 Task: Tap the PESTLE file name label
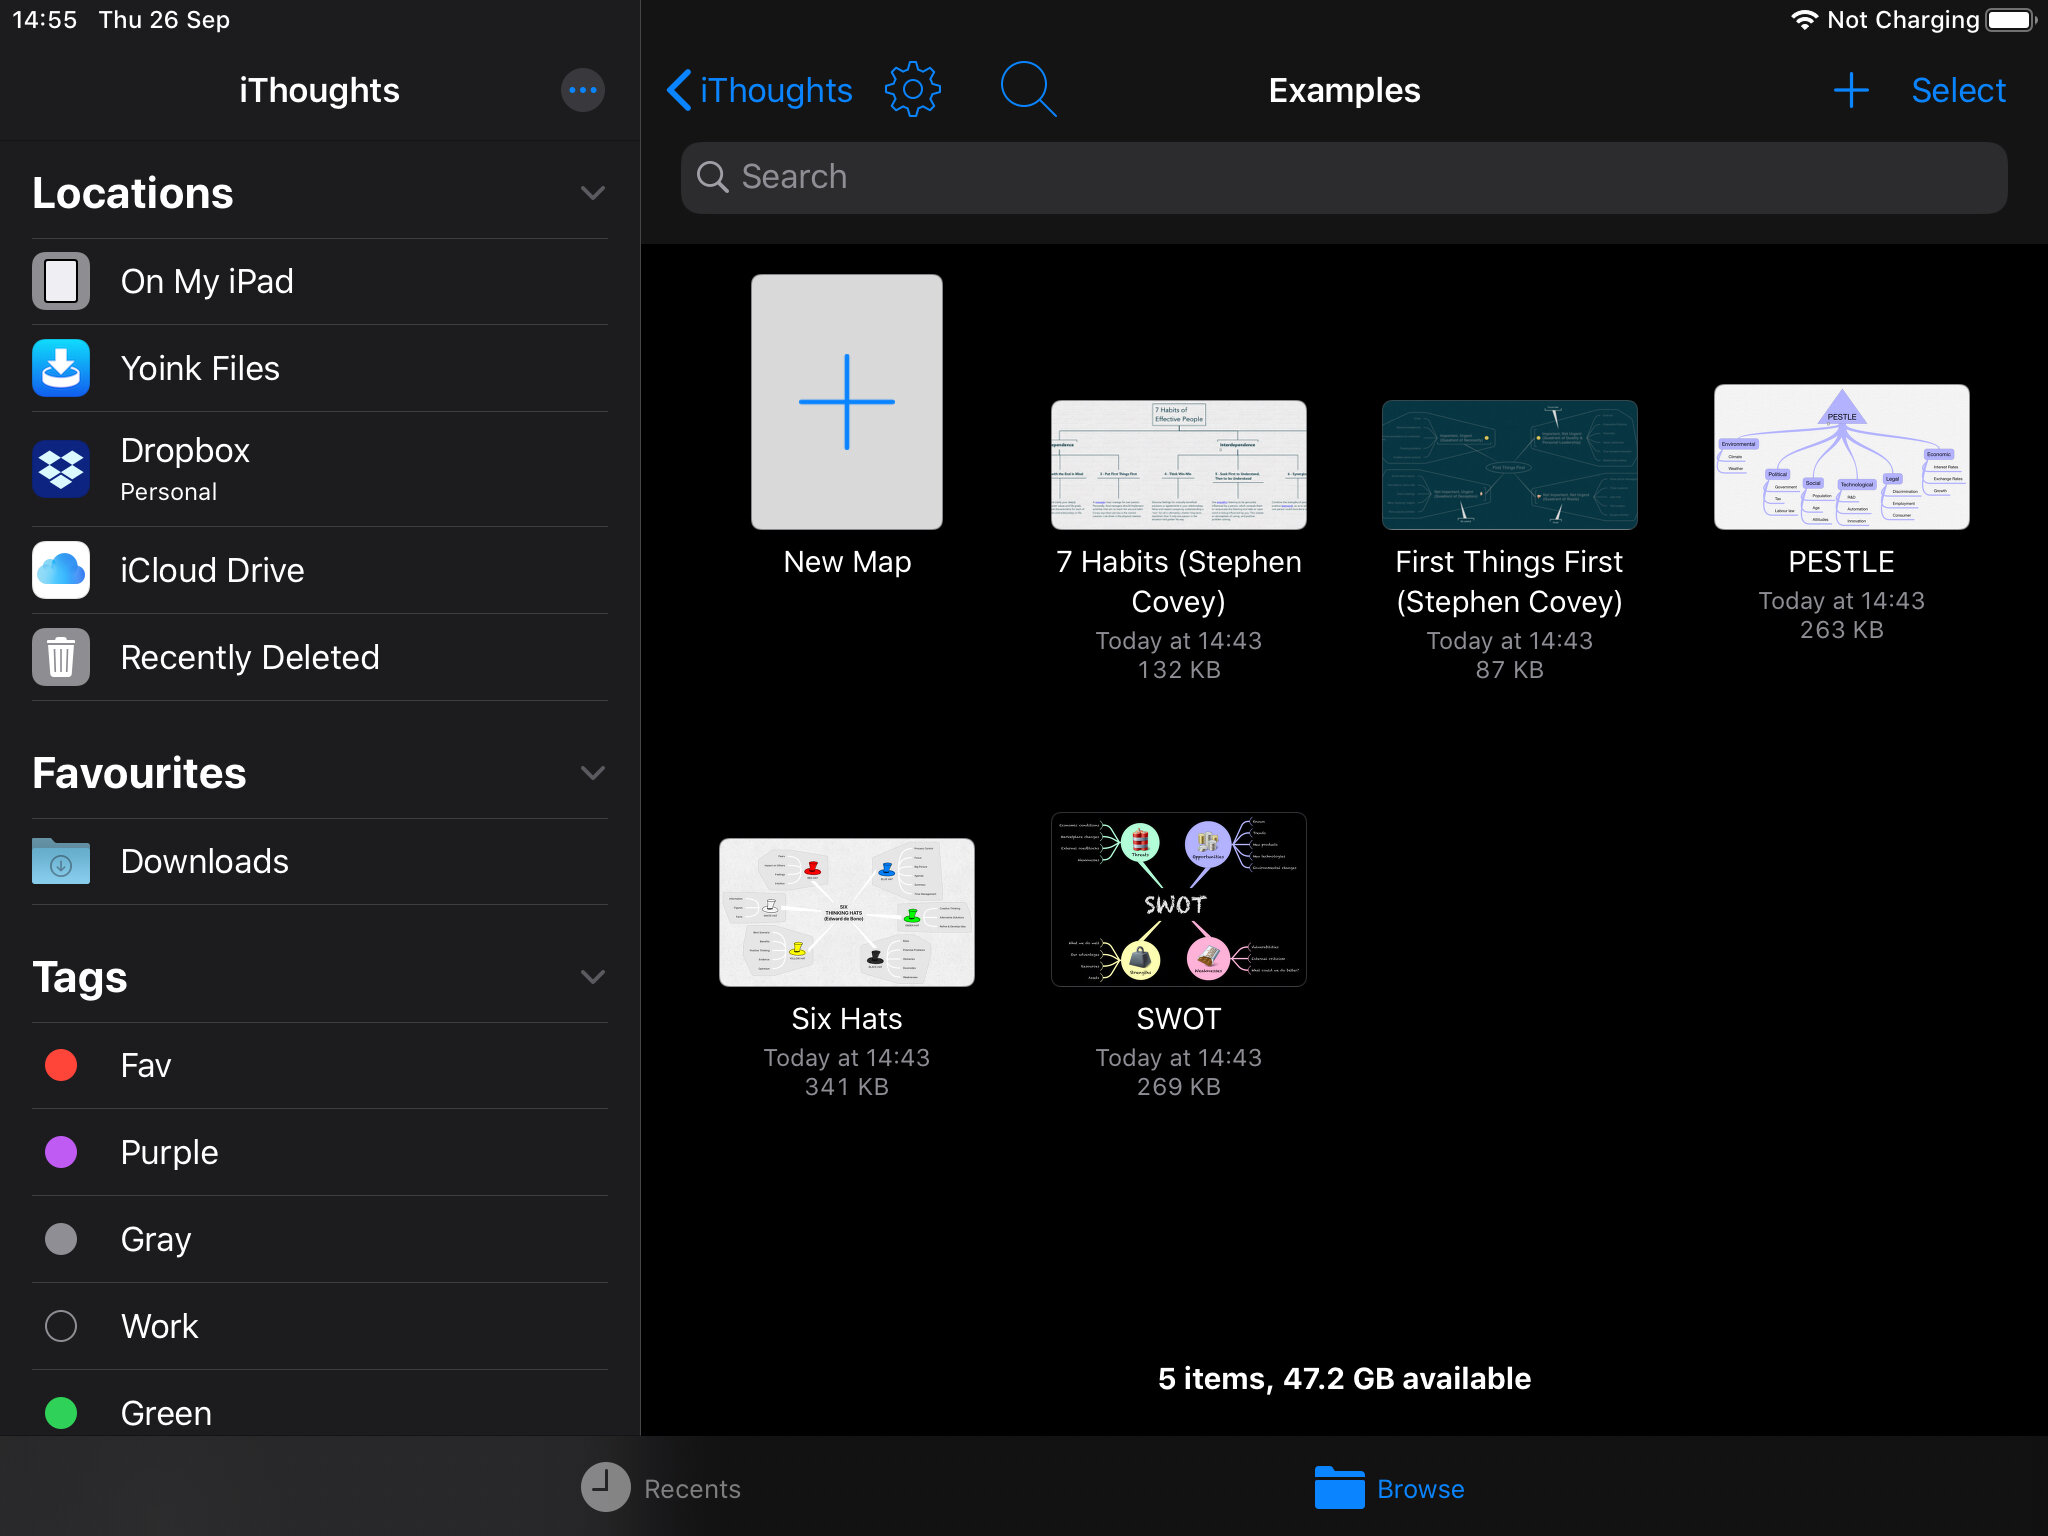point(1841,562)
